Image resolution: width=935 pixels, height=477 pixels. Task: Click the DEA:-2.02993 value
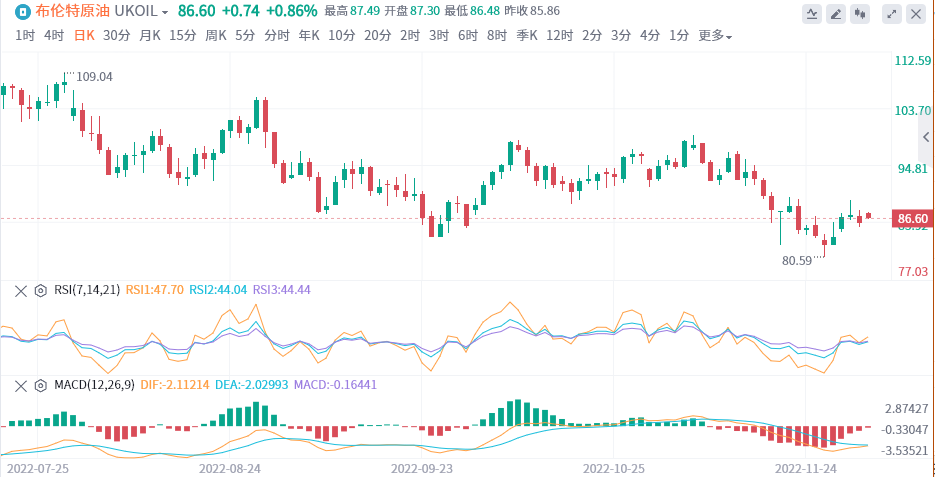250,385
